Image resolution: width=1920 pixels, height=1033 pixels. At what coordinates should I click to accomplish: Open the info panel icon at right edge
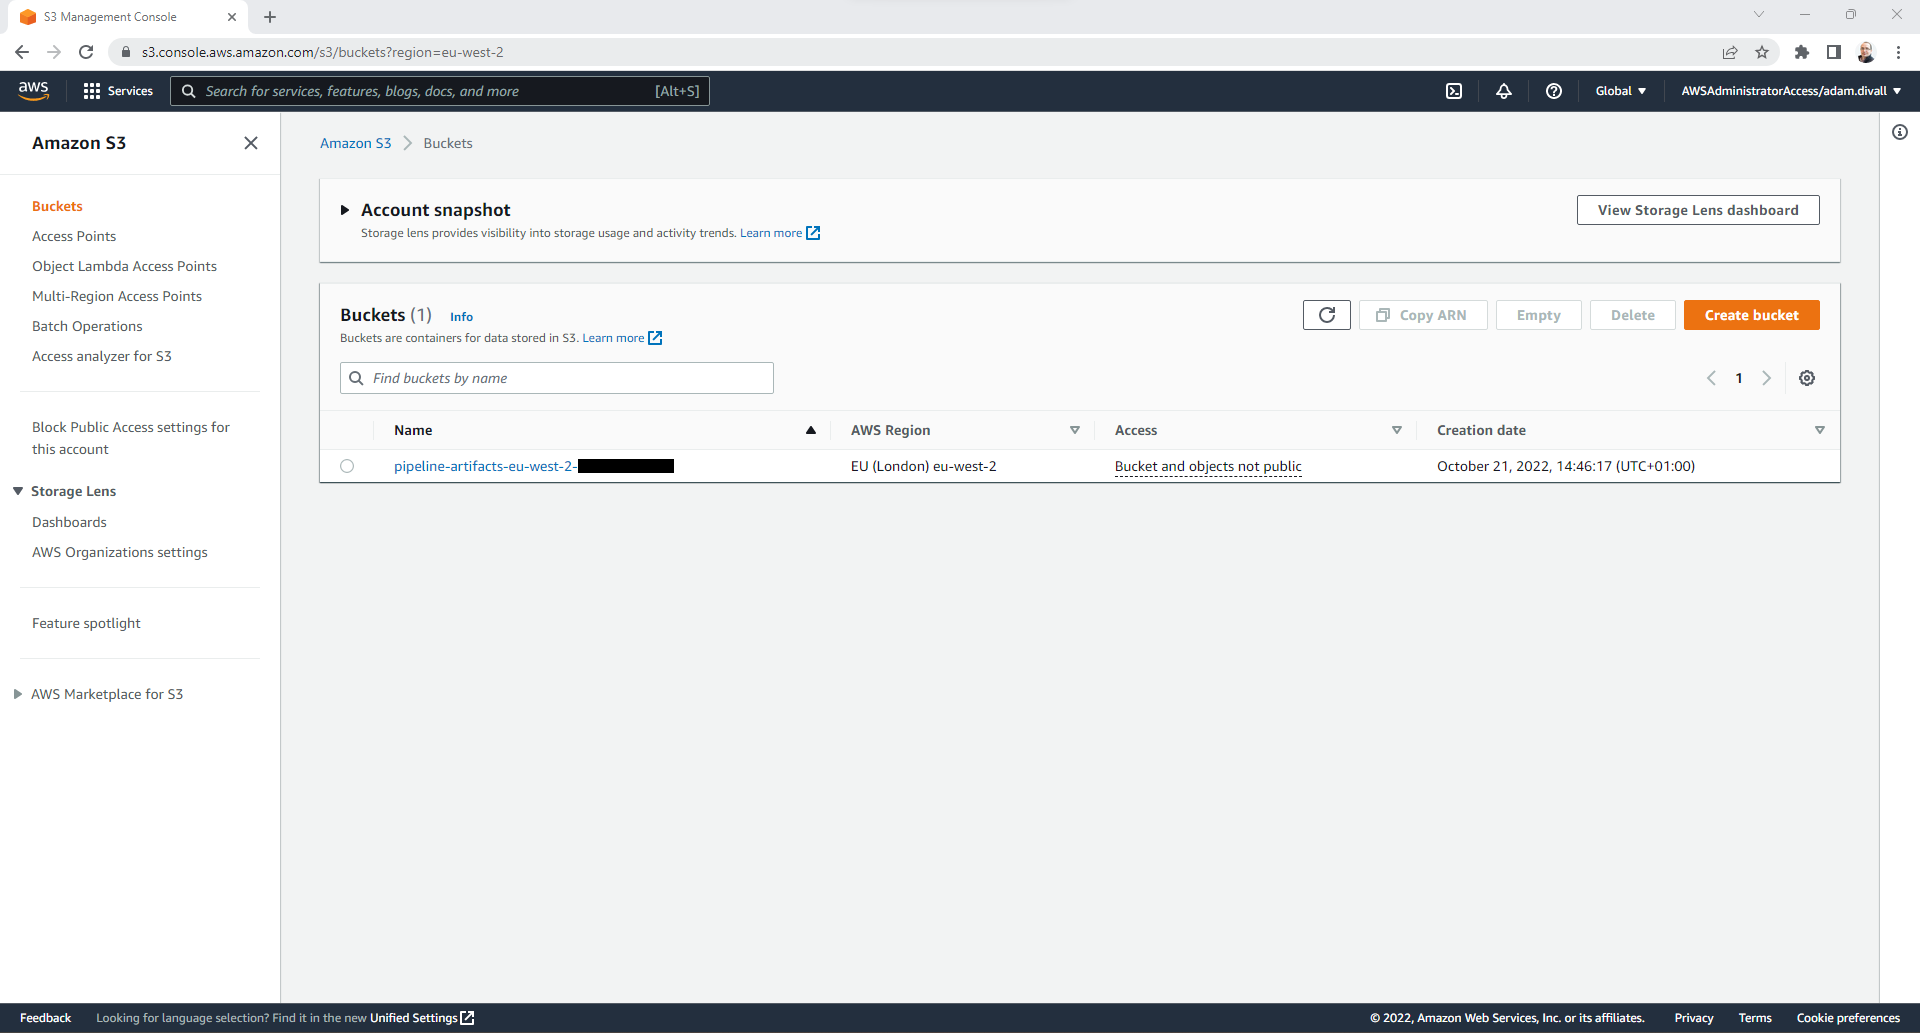1900,132
